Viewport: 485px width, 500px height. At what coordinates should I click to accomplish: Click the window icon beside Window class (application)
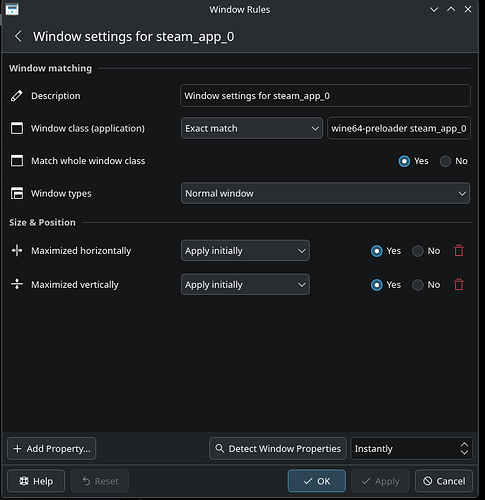(x=17, y=128)
